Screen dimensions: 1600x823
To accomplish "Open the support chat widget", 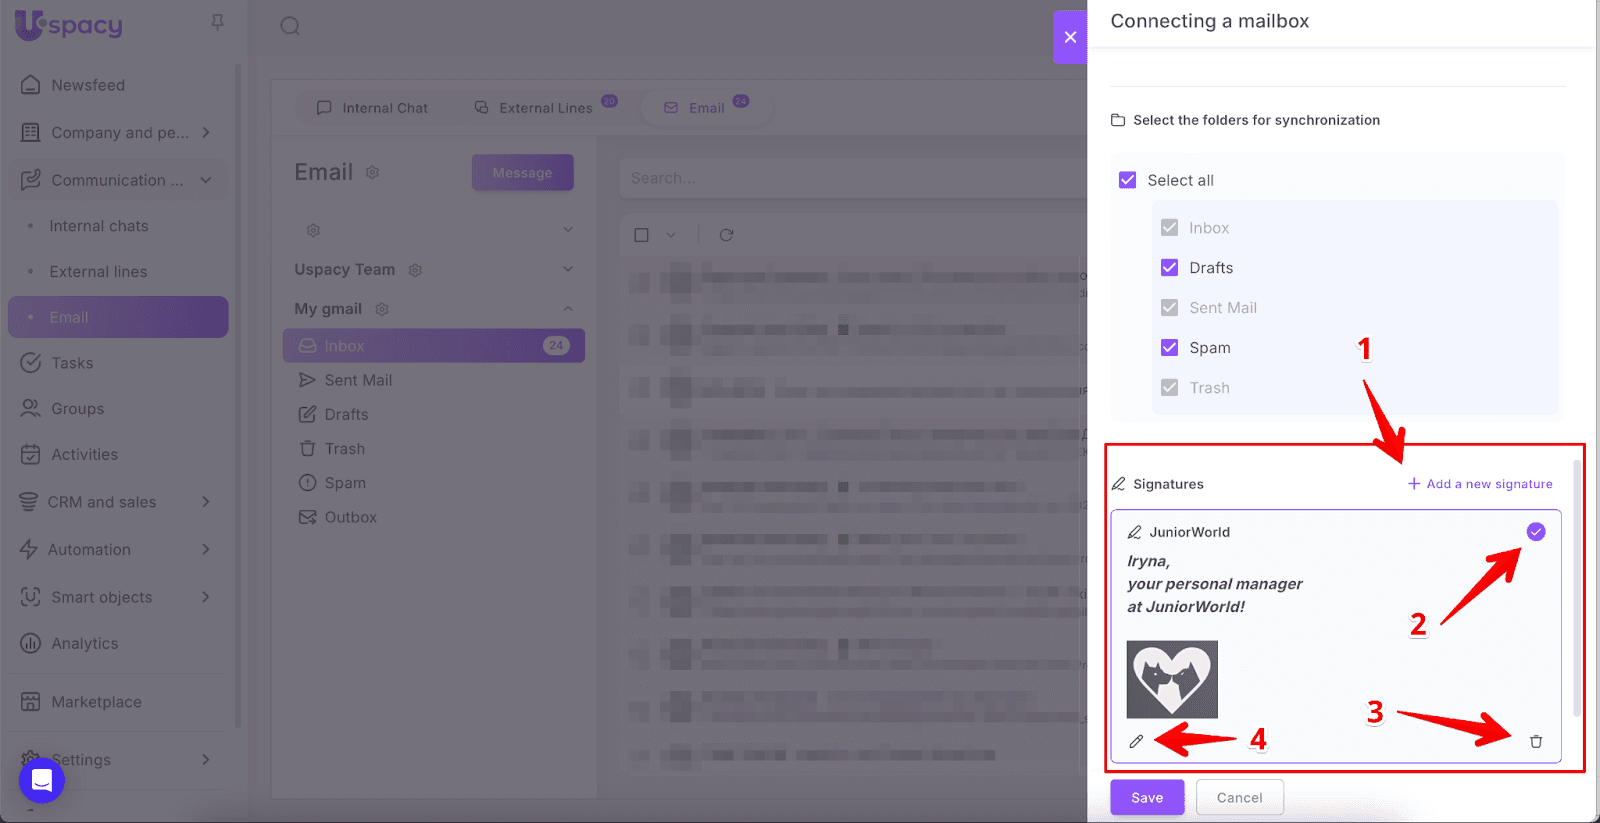I will pos(42,780).
